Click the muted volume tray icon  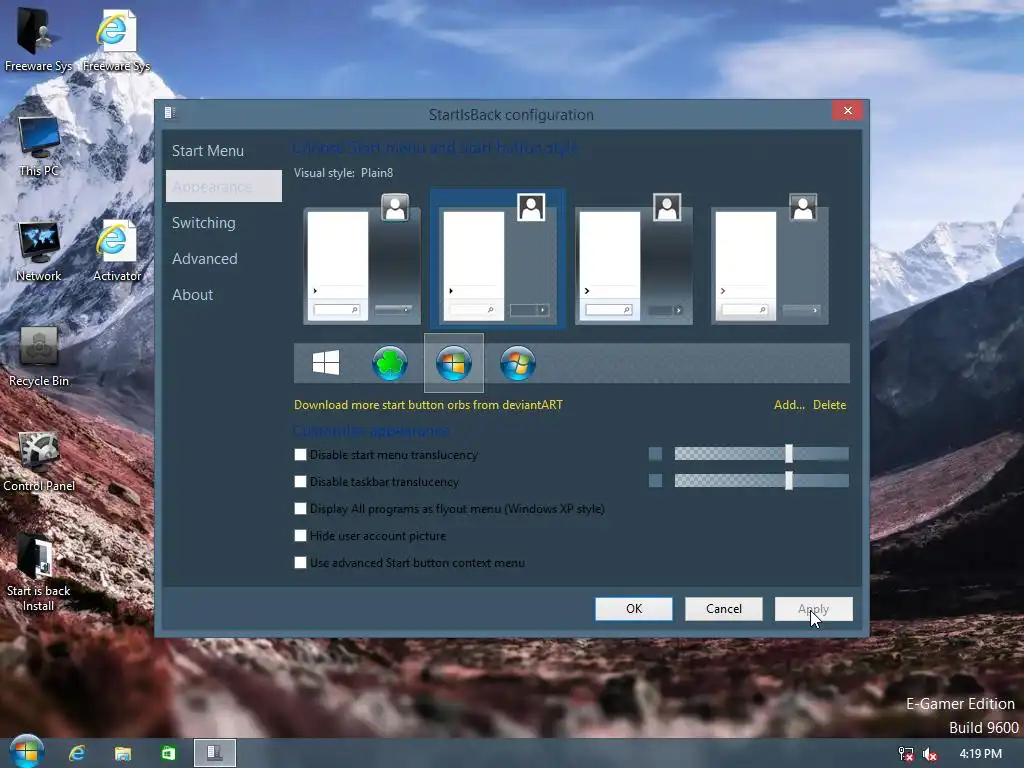tap(930, 754)
